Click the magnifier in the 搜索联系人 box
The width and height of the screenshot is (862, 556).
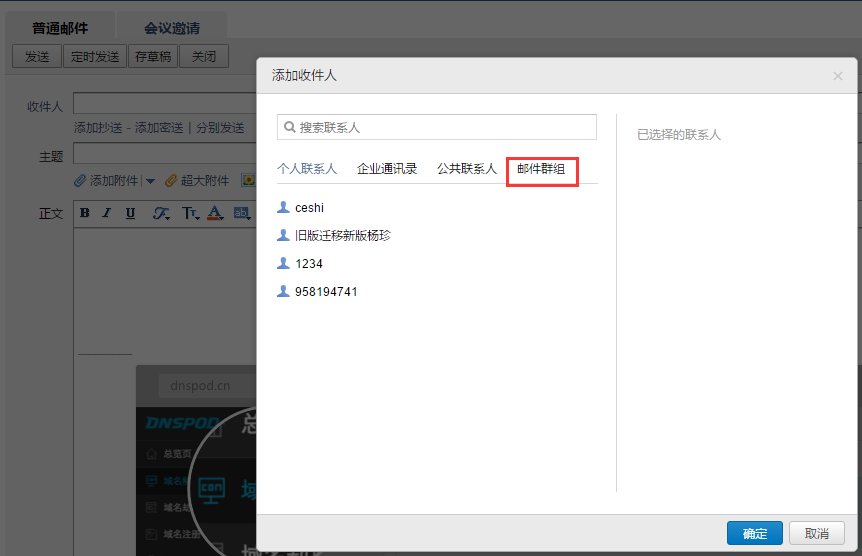click(290, 127)
